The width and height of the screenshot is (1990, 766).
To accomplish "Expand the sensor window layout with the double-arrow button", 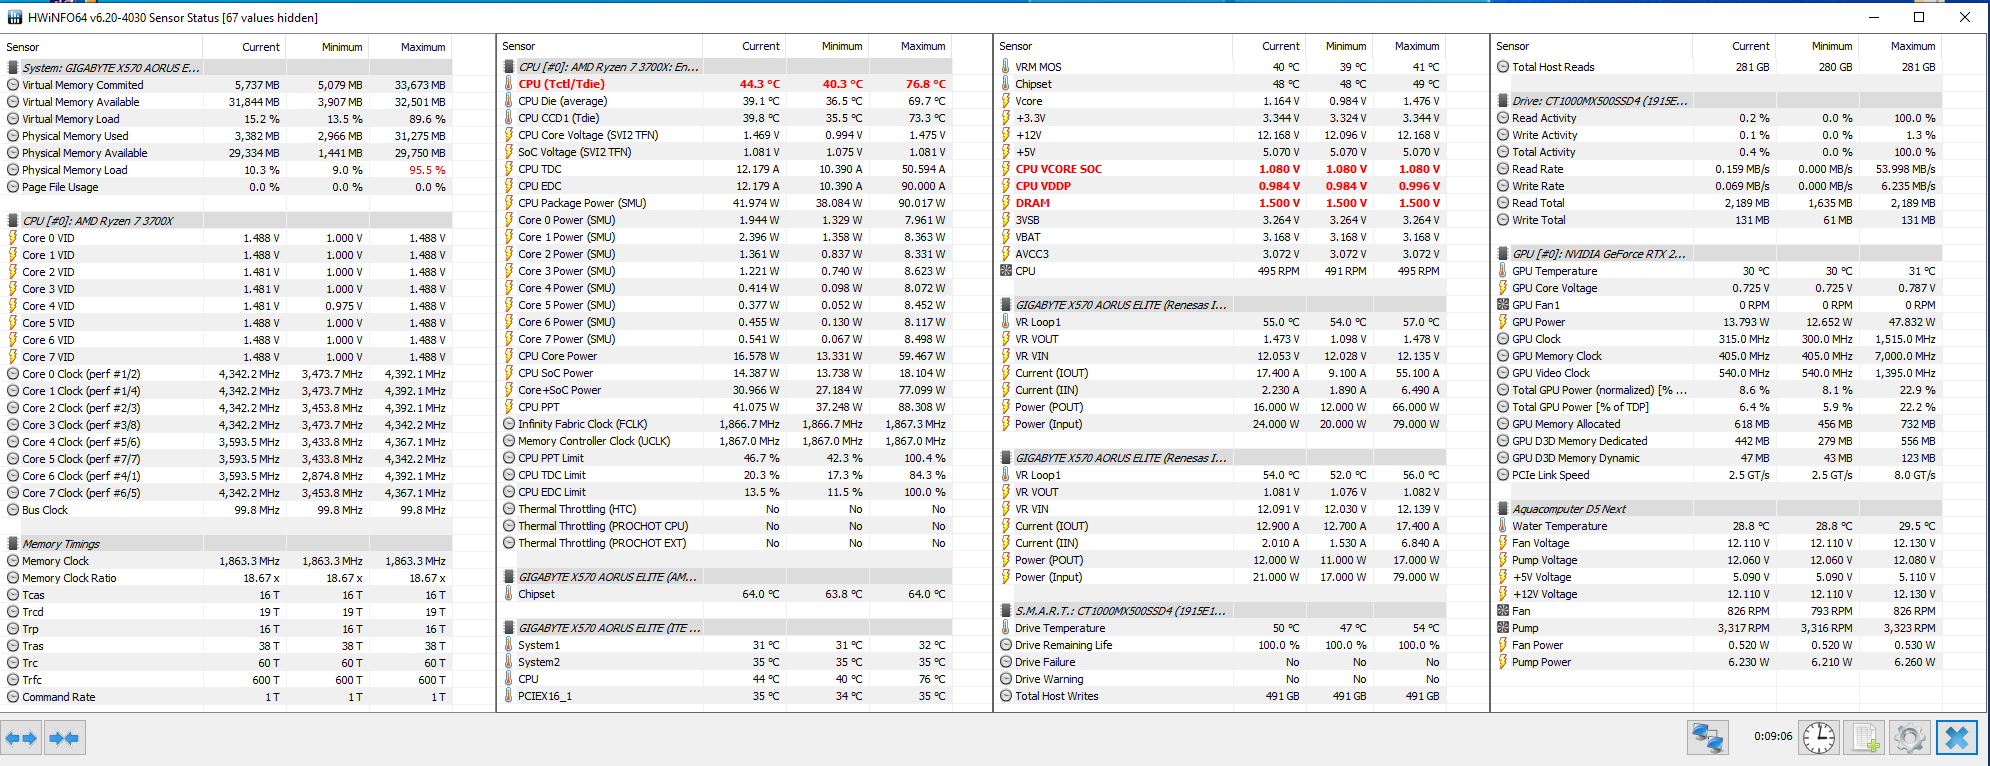I will (21, 738).
